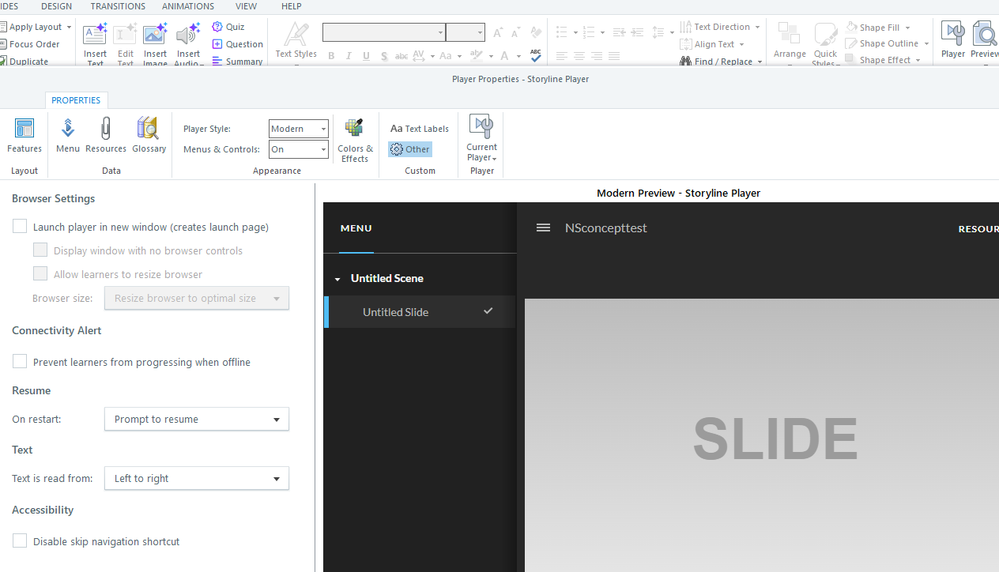
Task: Open the Features layout icon
Action: pos(24,135)
